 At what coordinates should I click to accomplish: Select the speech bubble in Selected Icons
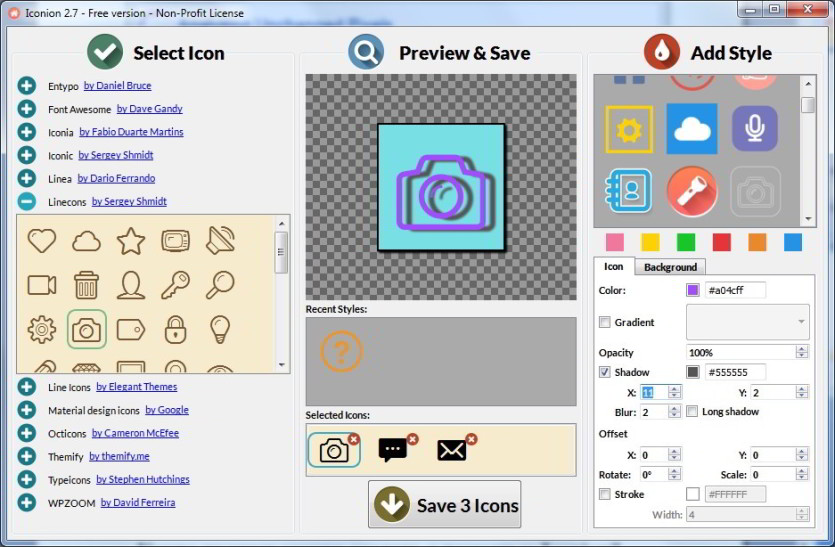pos(392,451)
